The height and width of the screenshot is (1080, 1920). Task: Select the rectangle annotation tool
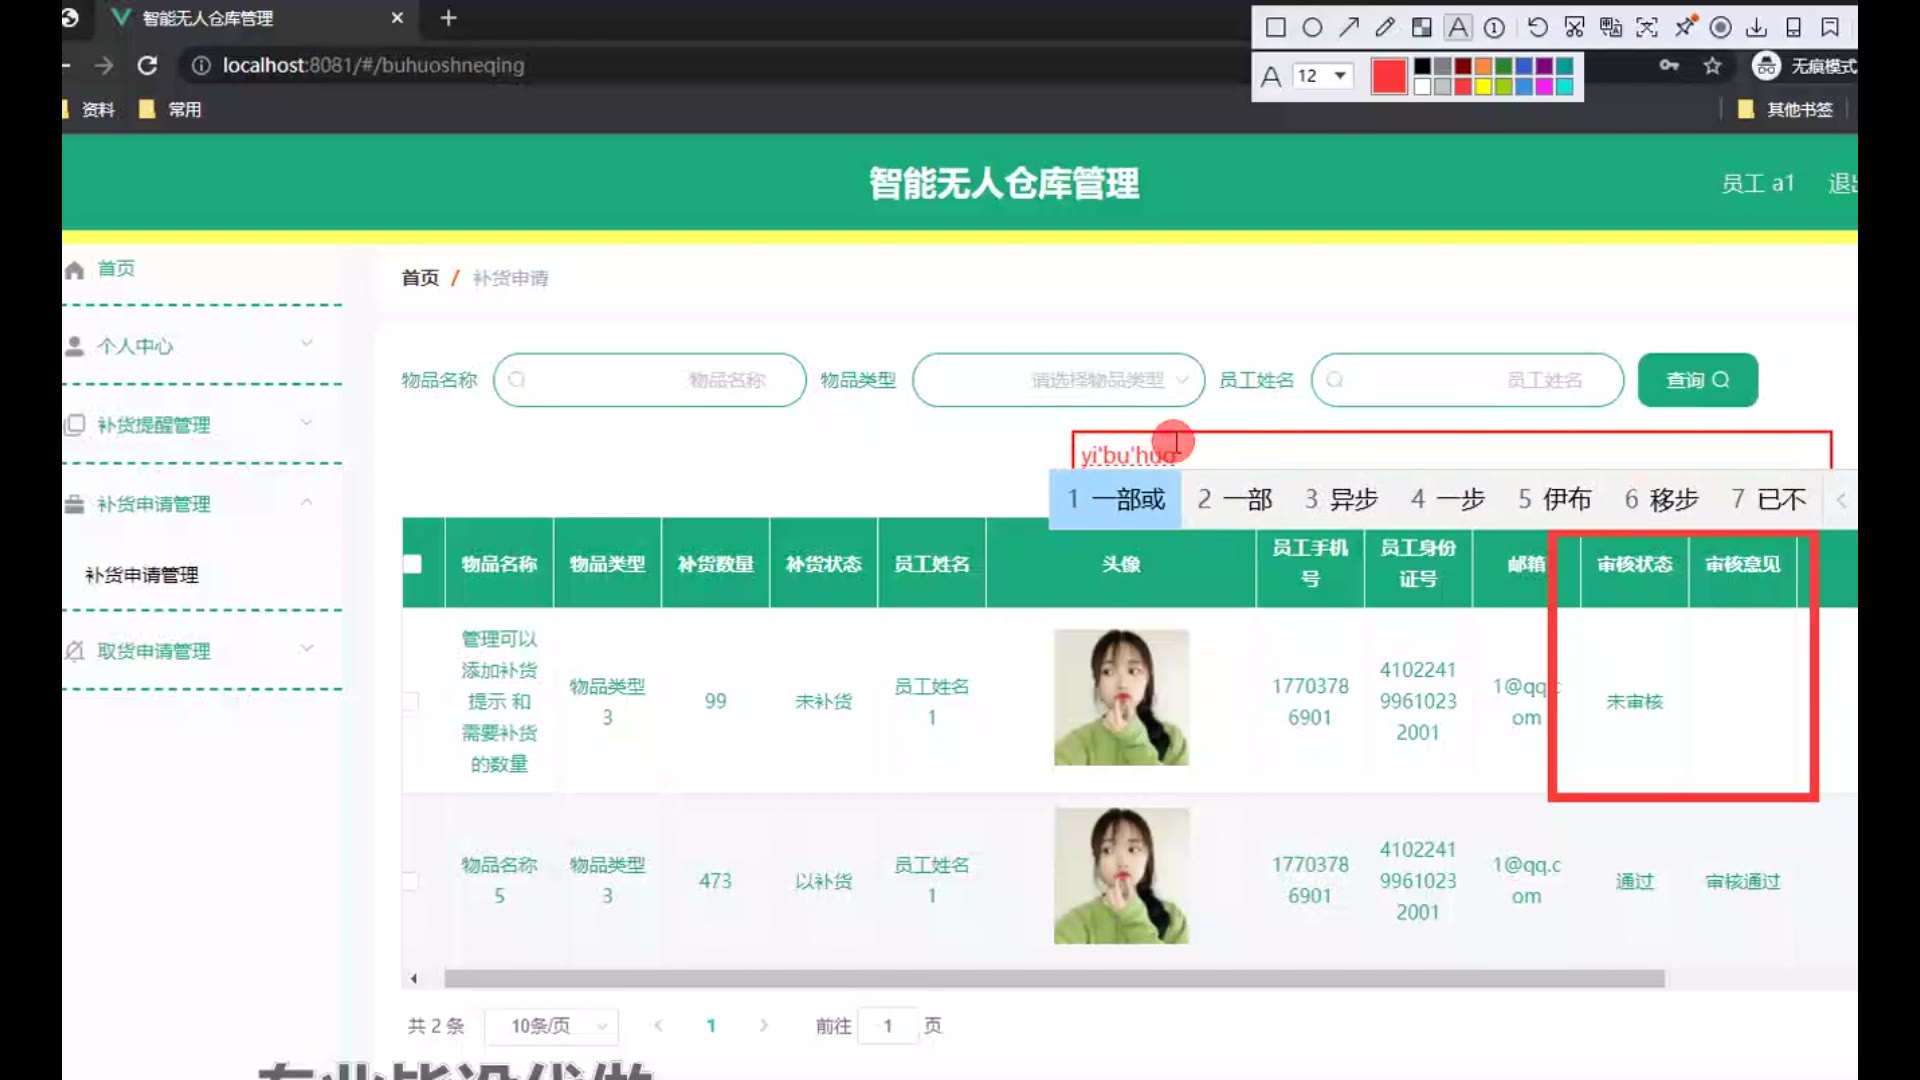[x=1275, y=27]
